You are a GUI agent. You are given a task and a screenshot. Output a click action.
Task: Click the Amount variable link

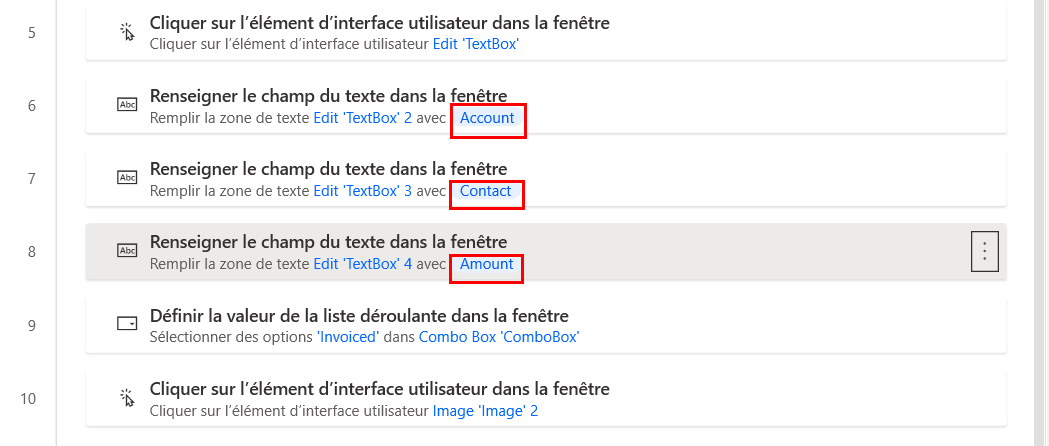tap(486, 264)
